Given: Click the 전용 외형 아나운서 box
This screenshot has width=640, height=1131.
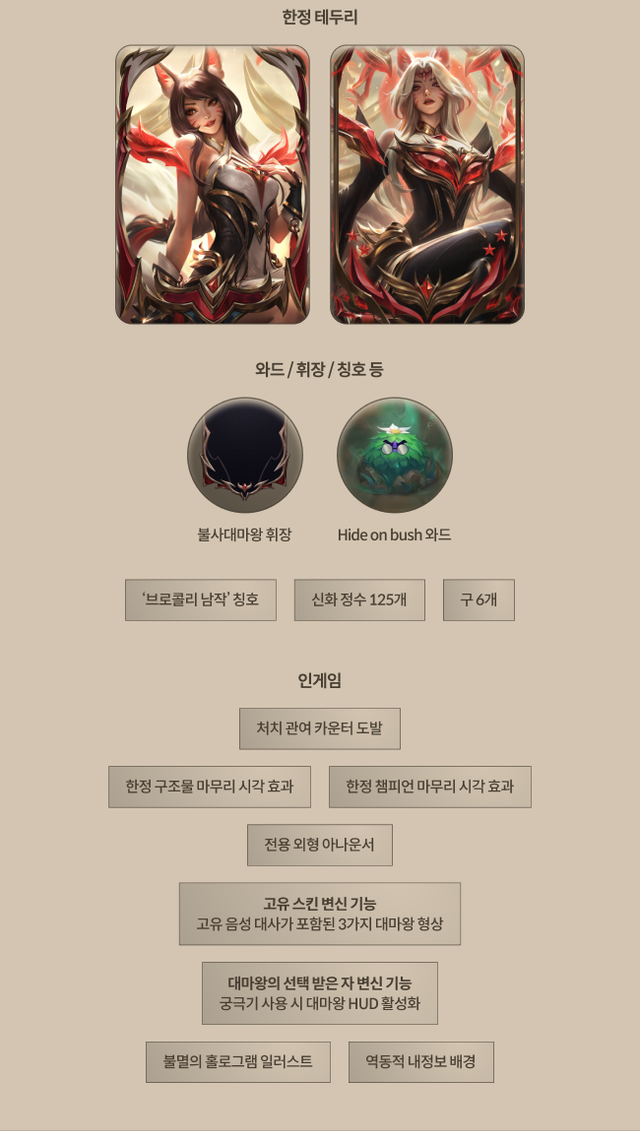Looking at the screenshot, I should point(320,845).
